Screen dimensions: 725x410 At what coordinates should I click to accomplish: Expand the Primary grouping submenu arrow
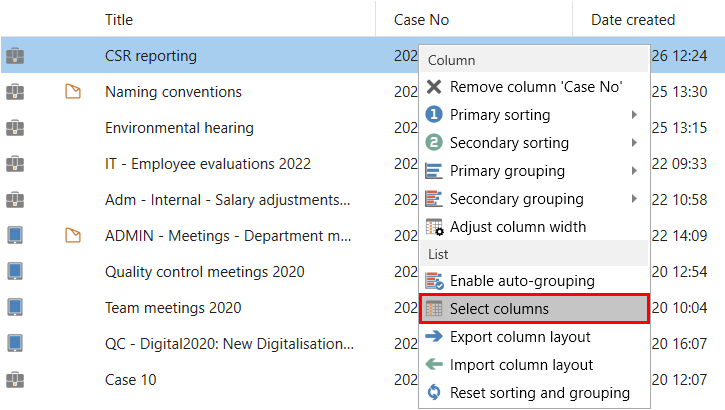click(x=635, y=171)
